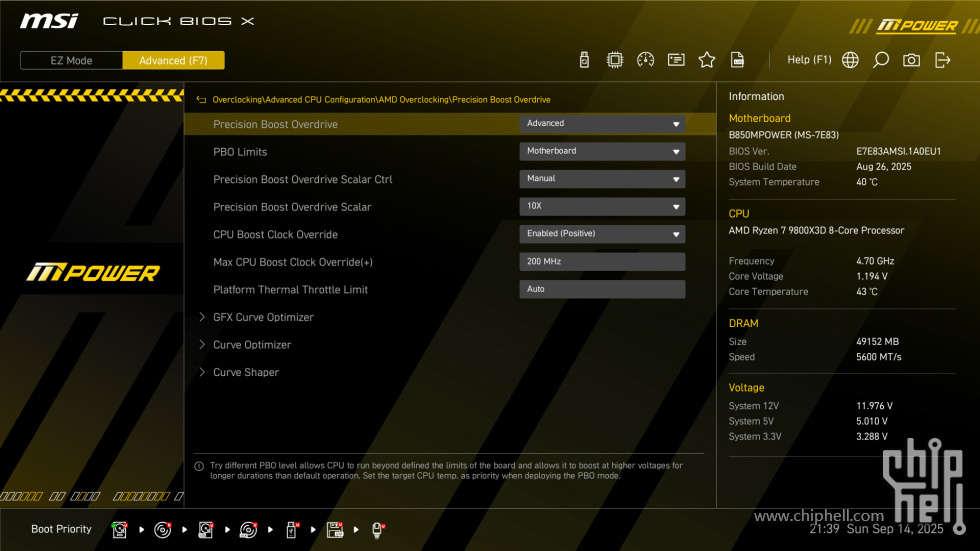Click the B850MPOWER (MS-7E83) board name
Image resolution: width=980 pixels, height=551 pixels.
coord(784,135)
